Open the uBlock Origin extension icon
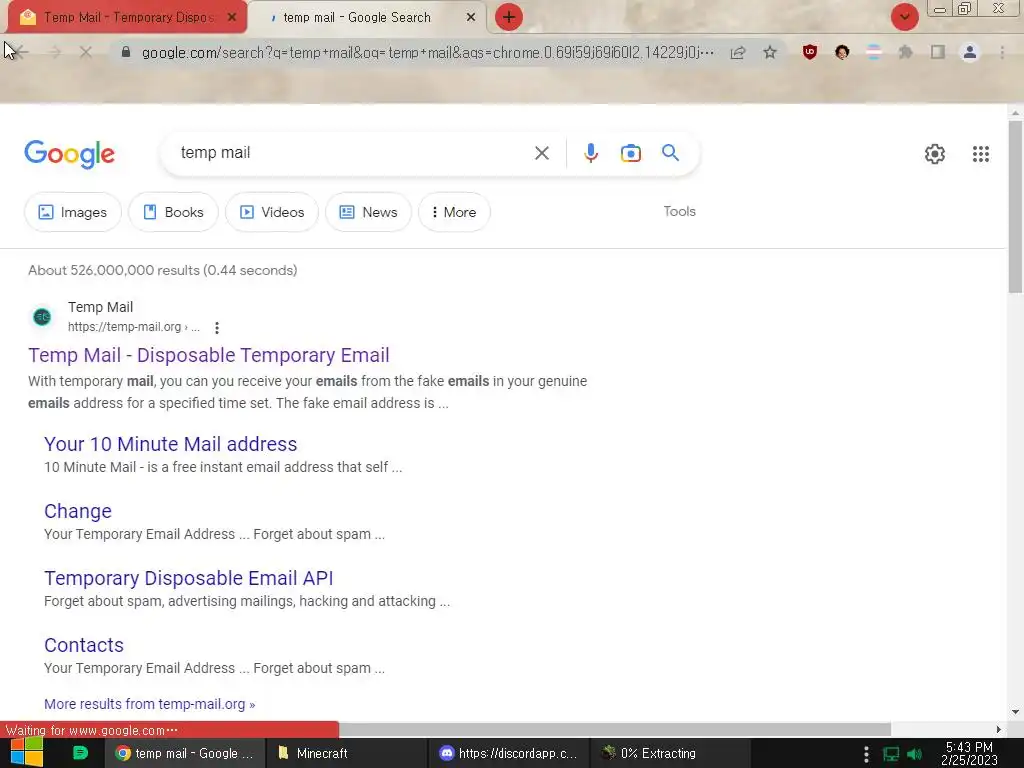Viewport: 1024px width, 768px height. pos(810,52)
